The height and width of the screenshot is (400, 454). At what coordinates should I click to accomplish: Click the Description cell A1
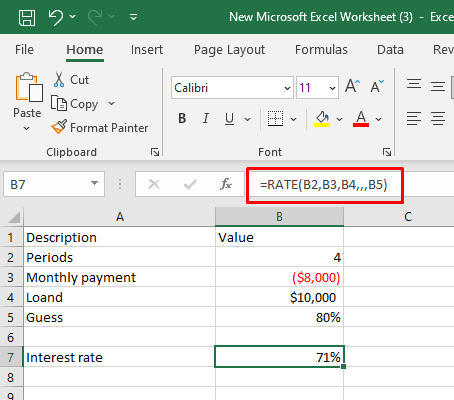click(x=120, y=237)
